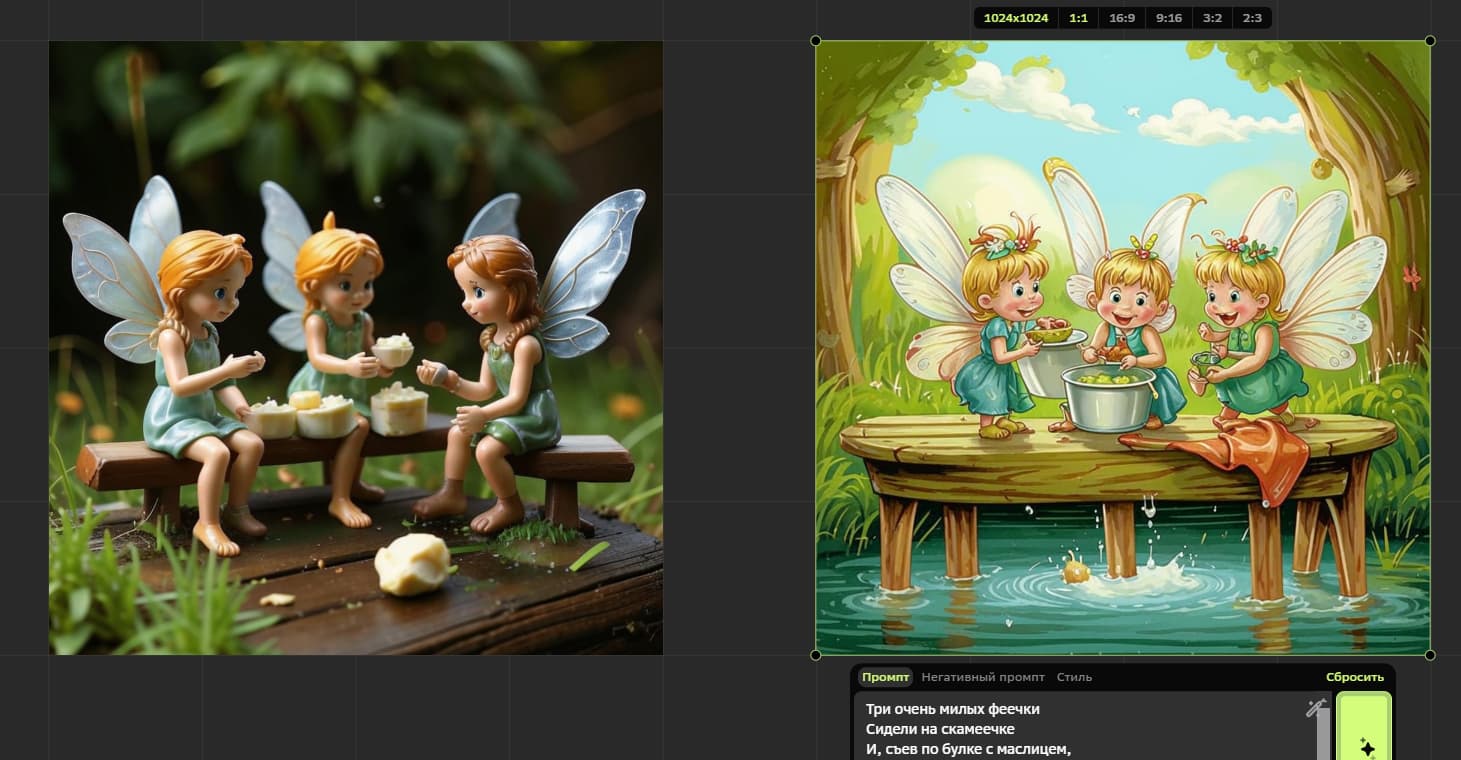The width and height of the screenshot is (1461, 760).
Task: Click the 1024x1024 resolution label
Action: click(1016, 18)
